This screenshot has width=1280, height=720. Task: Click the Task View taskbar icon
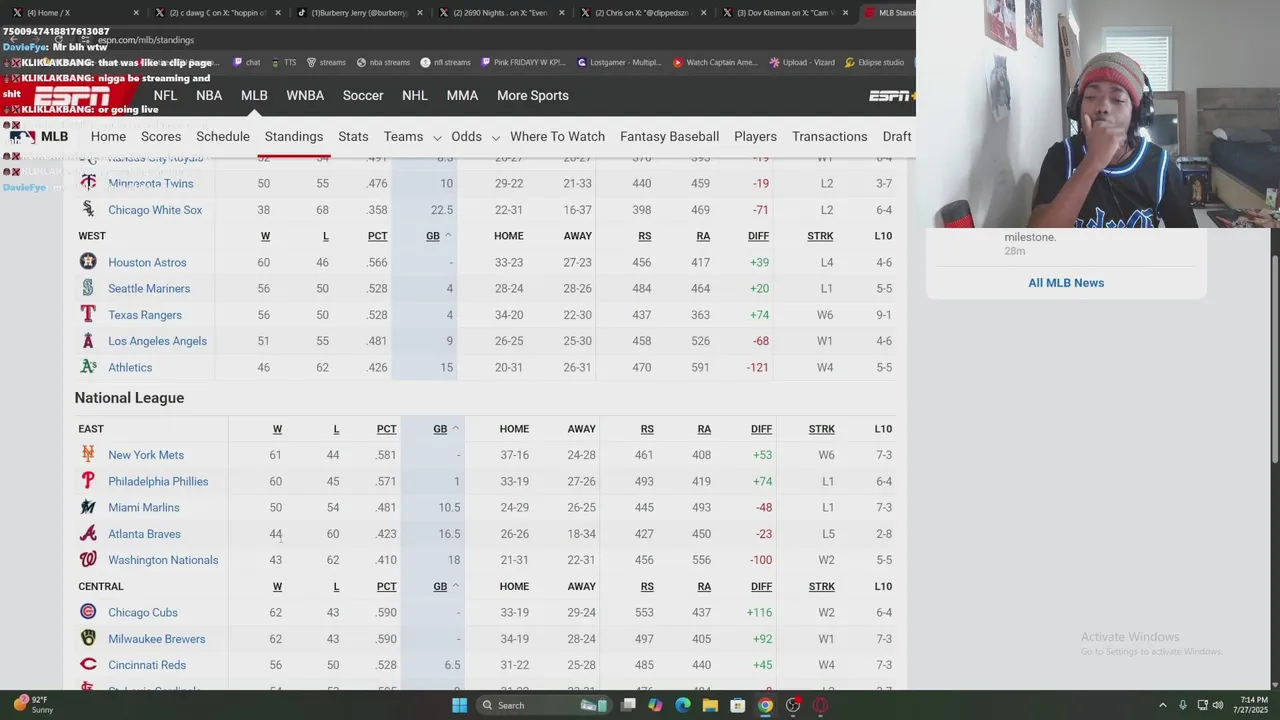pos(628,705)
